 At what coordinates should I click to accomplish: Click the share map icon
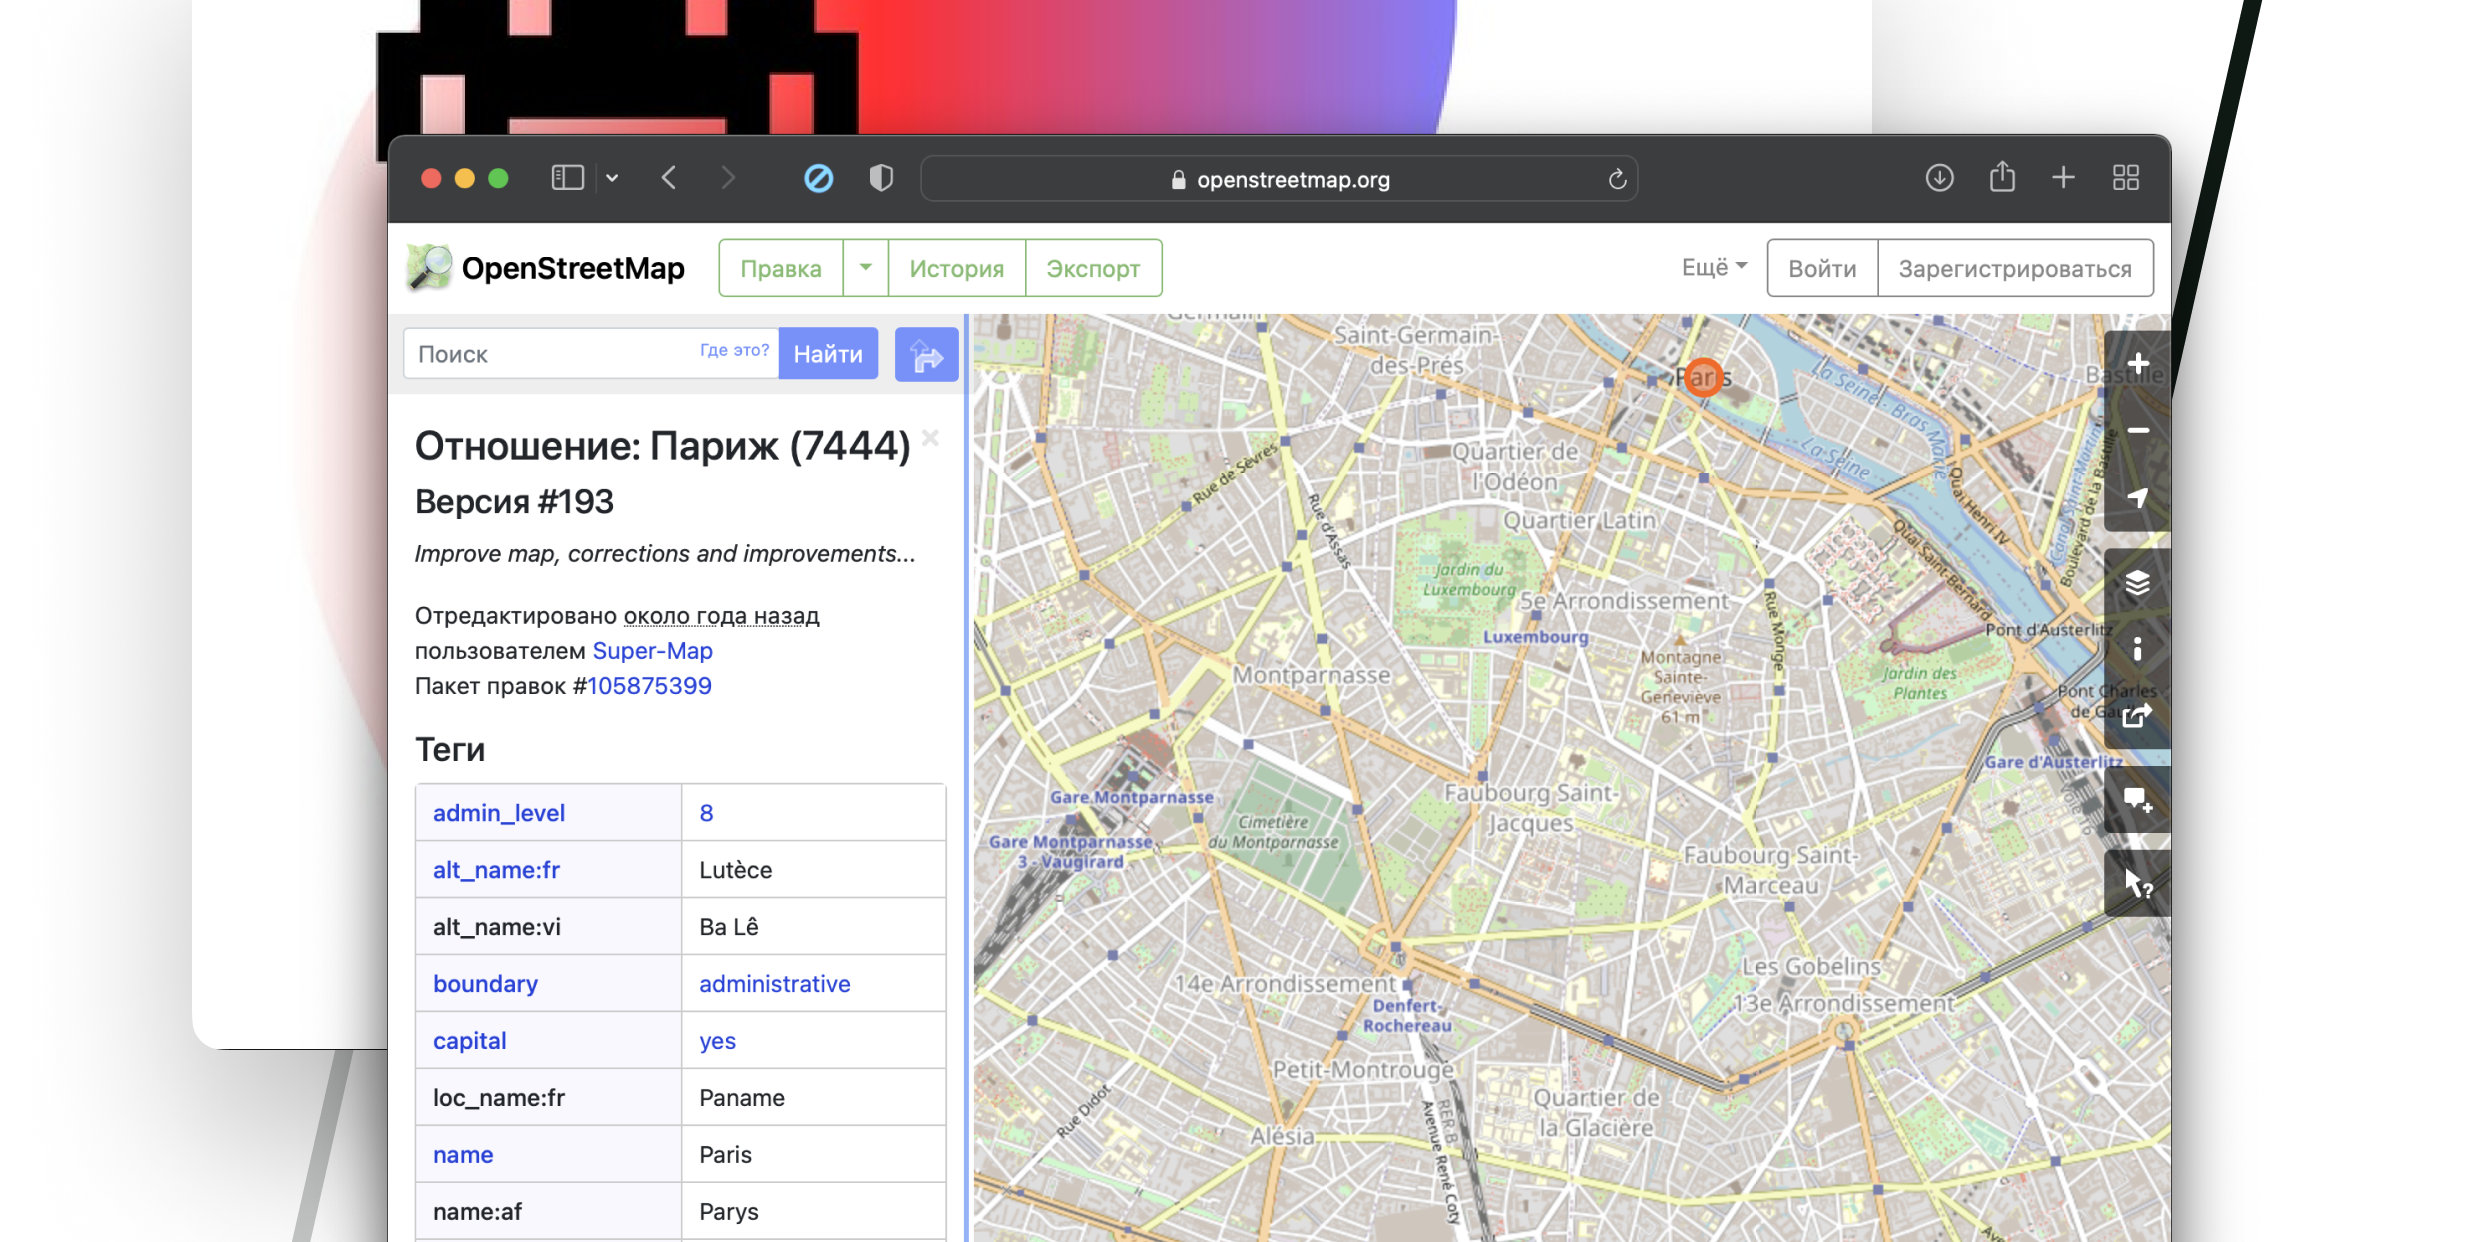2137,716
